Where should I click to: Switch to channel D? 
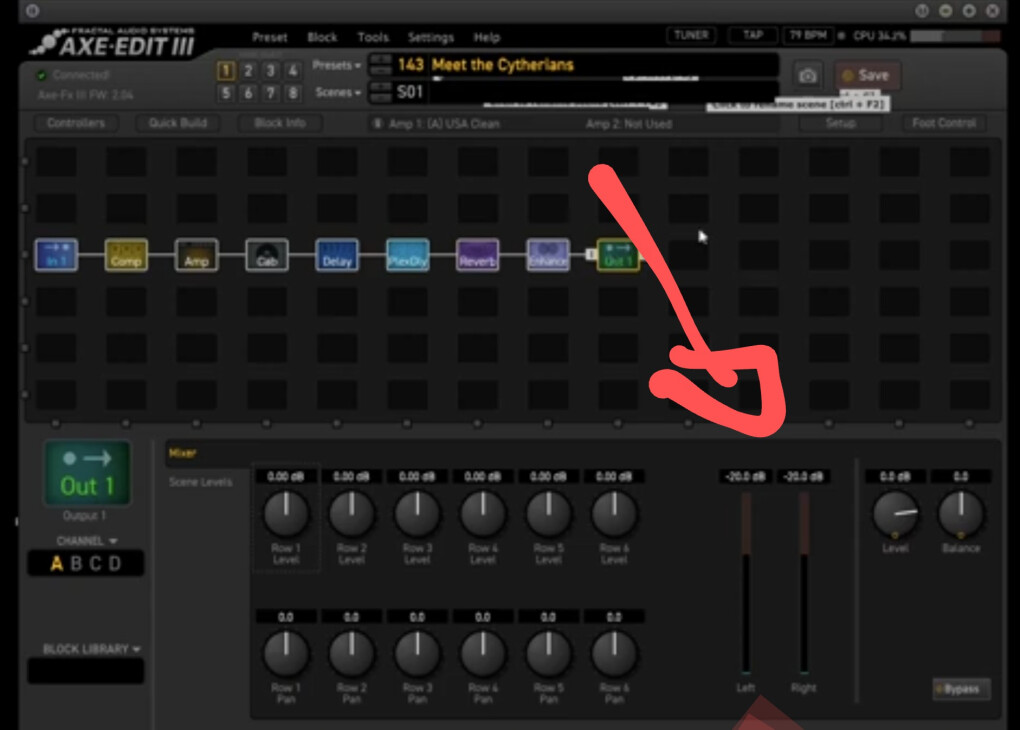(115, 563)
